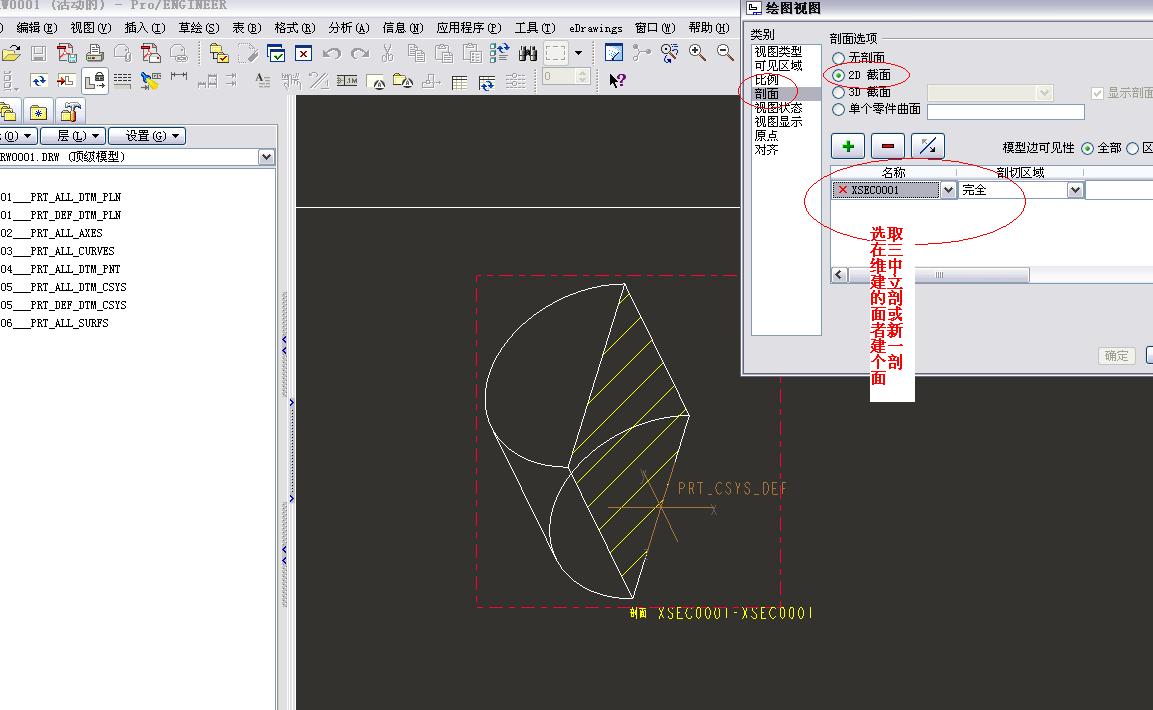Click the Undo arrow icon
Viewport: 1153px width, 710px height.
pos(332,53)
